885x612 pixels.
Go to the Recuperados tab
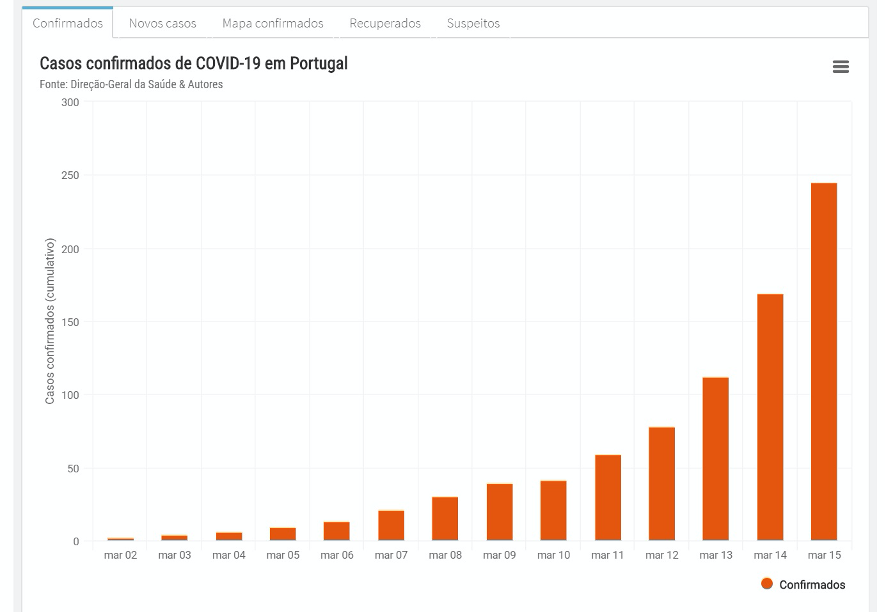tap(385, 23)
